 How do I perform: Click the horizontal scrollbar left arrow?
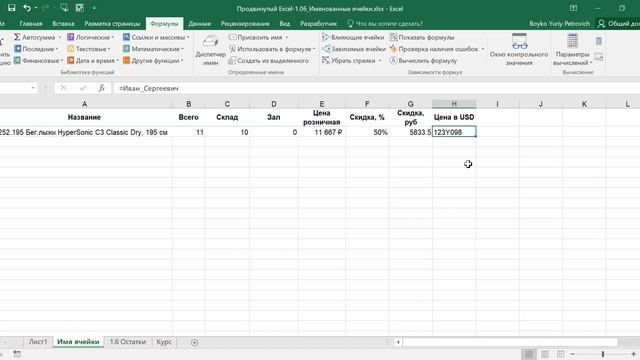[x=398, y=342]
